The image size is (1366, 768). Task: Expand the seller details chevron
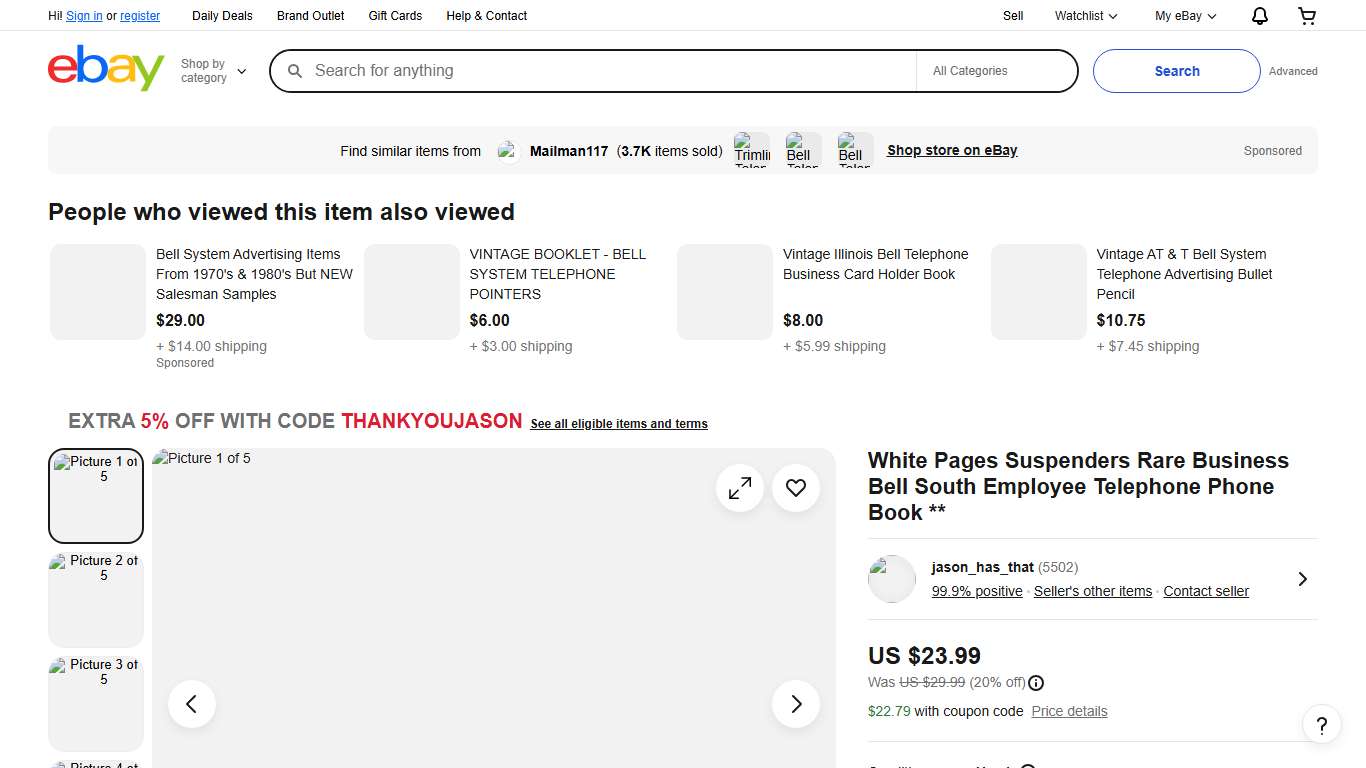pyautogui.click(x=1302, y=578)
